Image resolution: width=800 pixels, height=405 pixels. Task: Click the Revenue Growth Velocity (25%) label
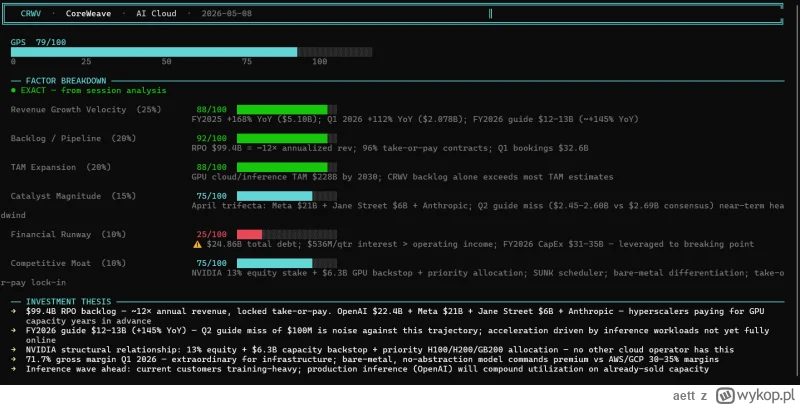pyautogui.click(x=86, y=109)
